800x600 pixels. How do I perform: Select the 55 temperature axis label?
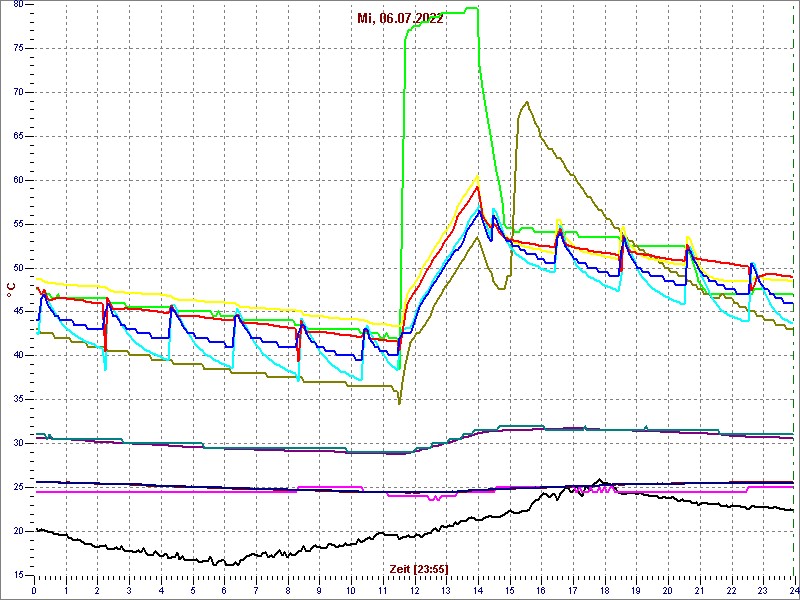click(17, 224)
